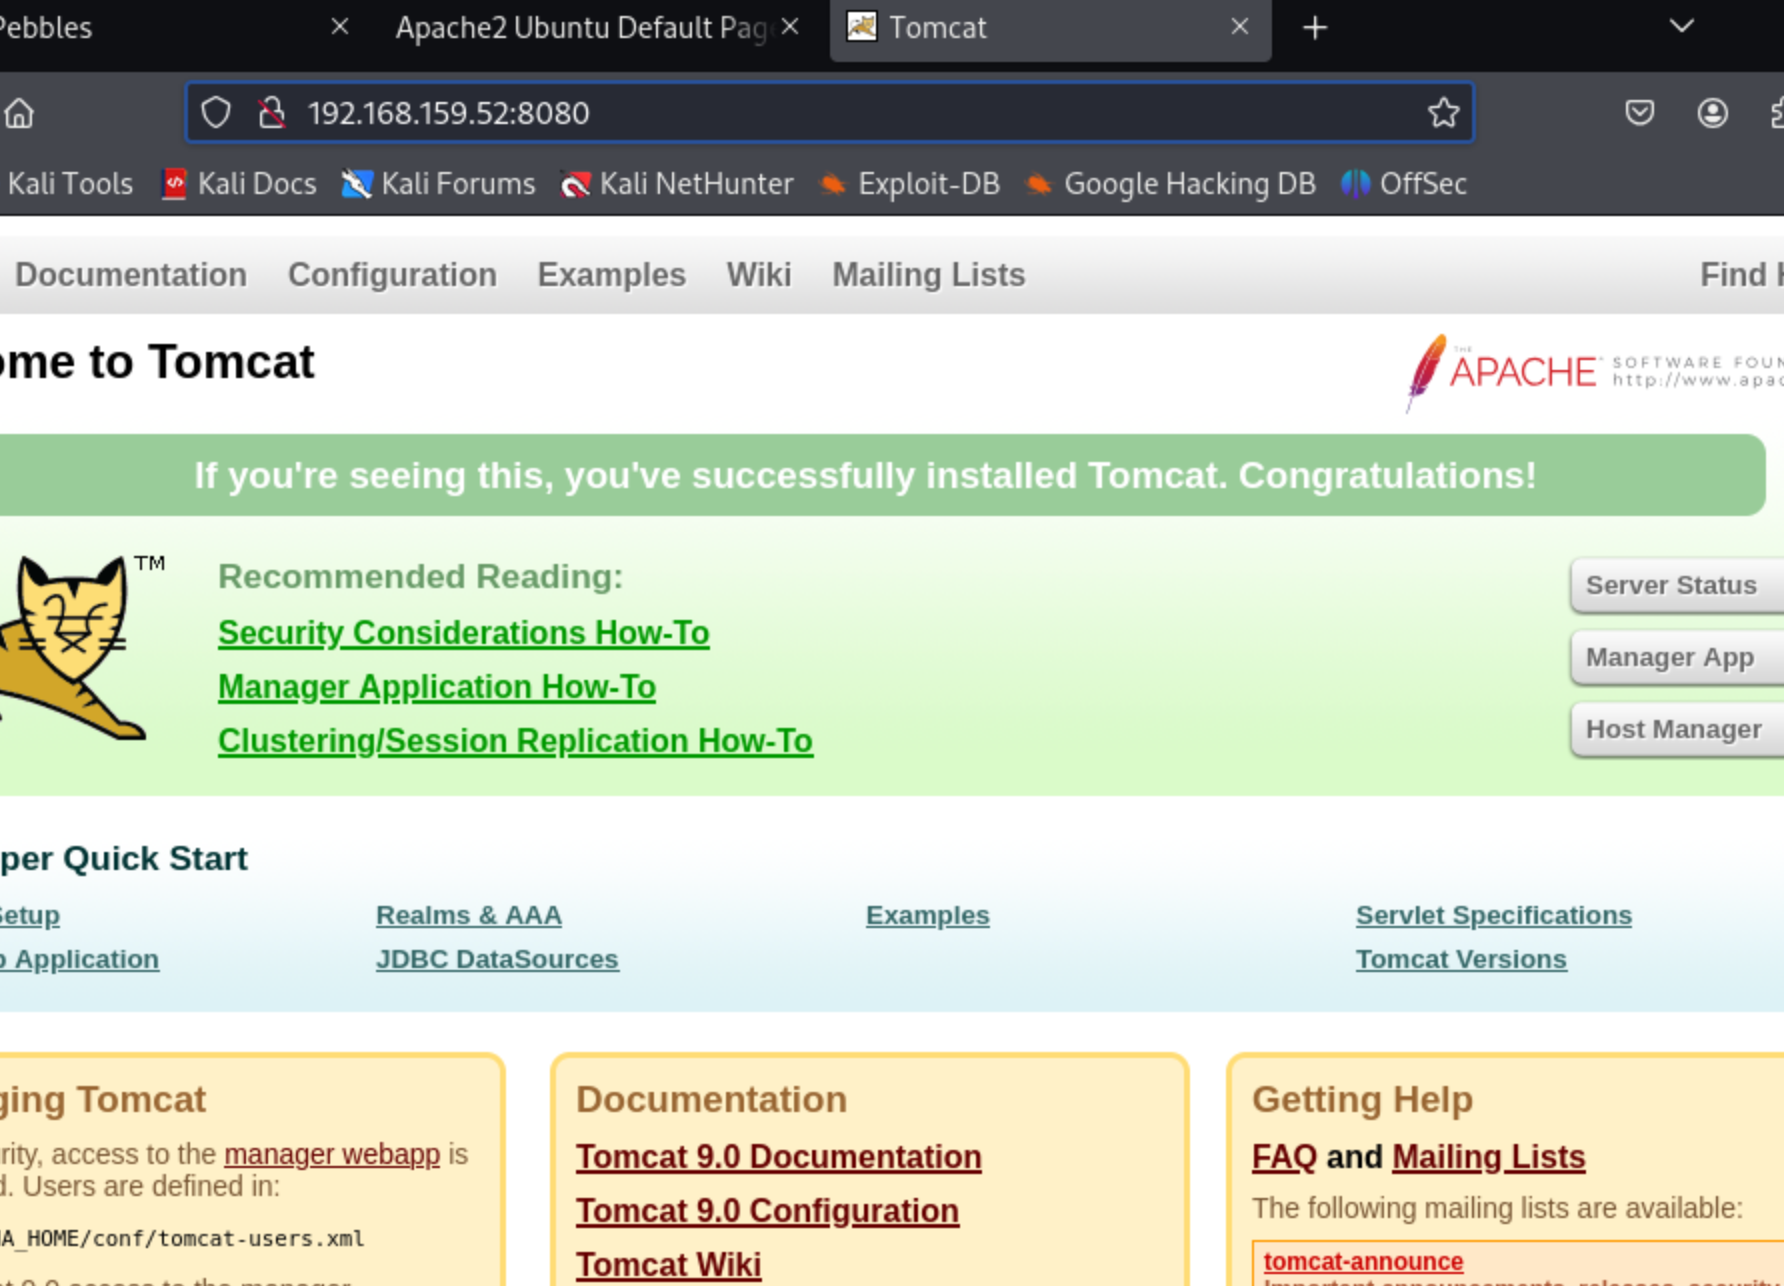This screenshot has height=1286, width=1784.
Task: Open the Kali Docs bookmark
Action: click(238, 184)
